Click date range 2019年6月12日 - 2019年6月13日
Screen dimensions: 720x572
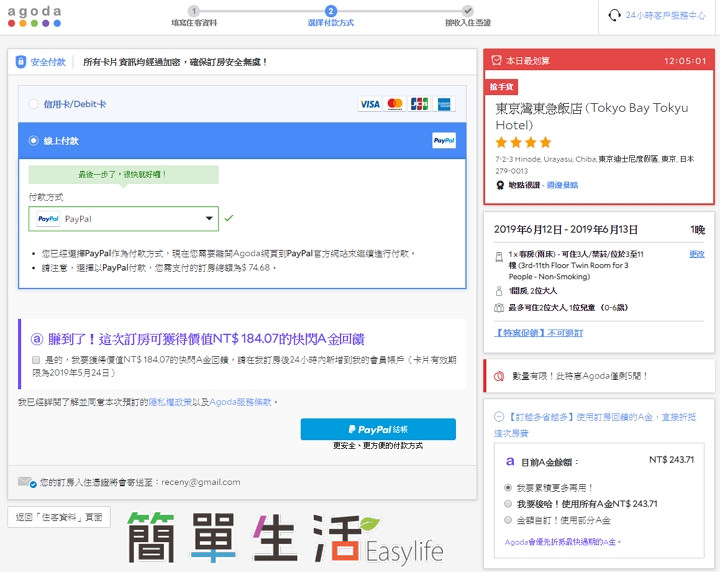coord(566,230)
